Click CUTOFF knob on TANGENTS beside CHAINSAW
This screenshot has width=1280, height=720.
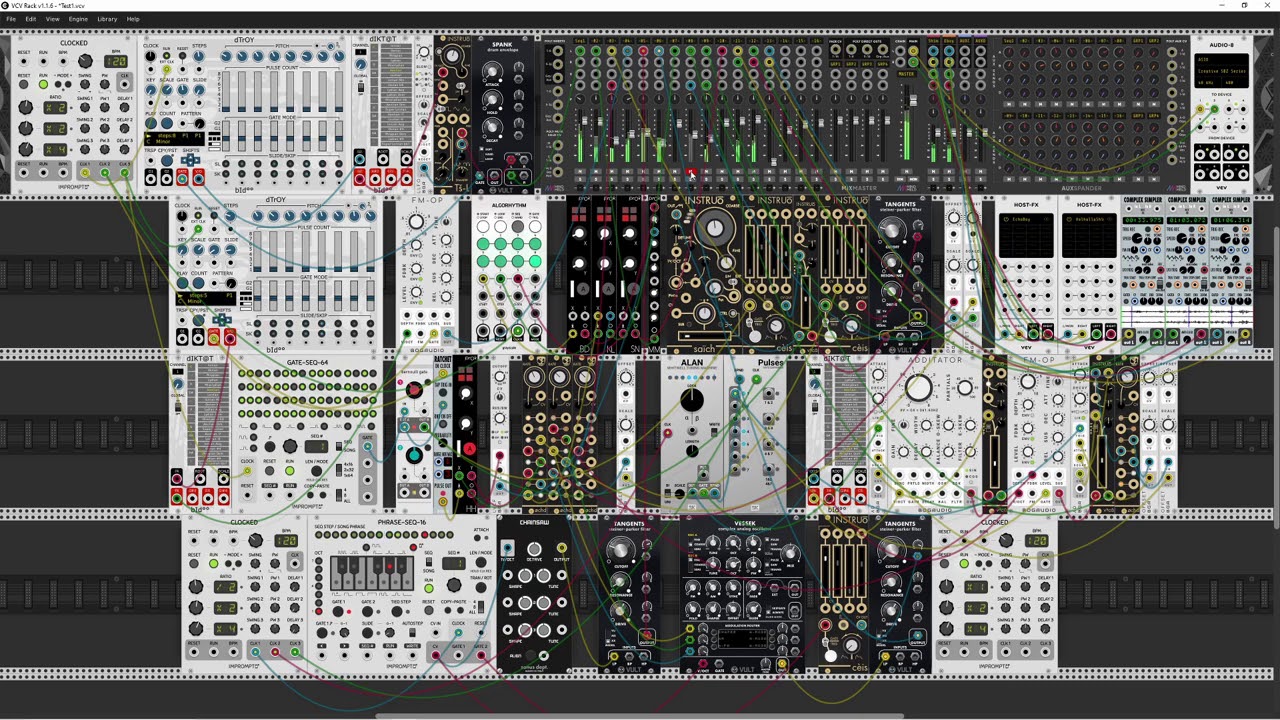pos(620,549)
